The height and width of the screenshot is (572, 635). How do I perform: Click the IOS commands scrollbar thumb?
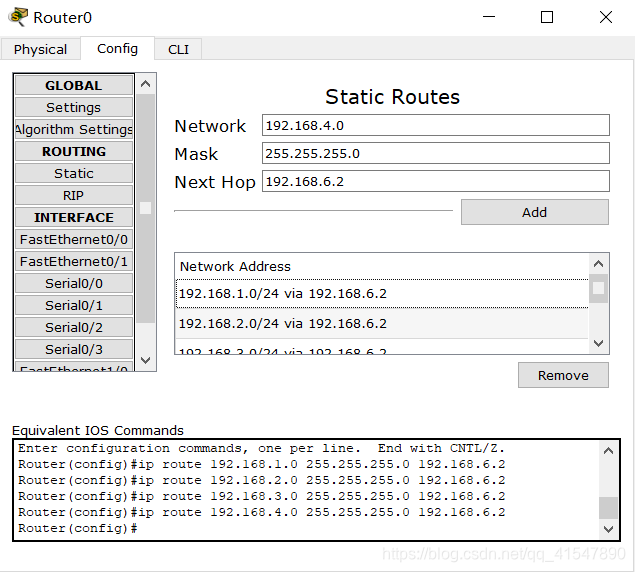click(608, 508)
